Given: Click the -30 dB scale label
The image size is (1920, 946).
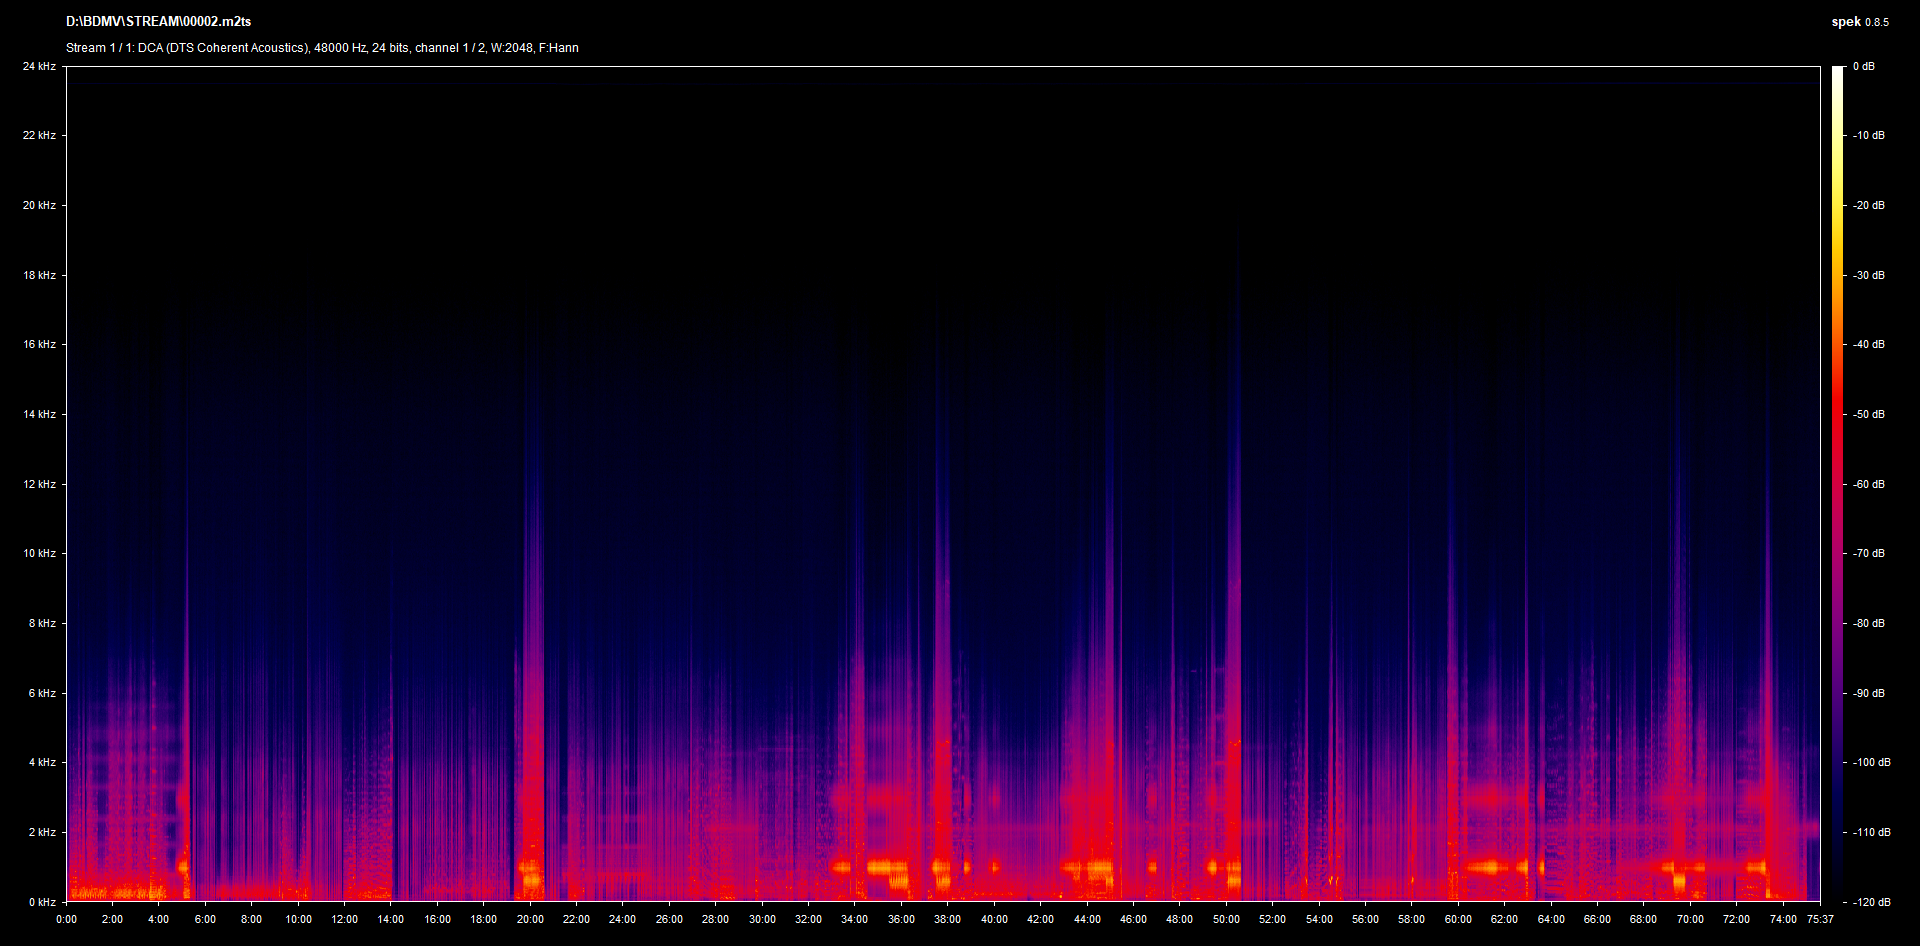Looking at the screenshot, I should pyautogui.click(x=1868, y=275).
